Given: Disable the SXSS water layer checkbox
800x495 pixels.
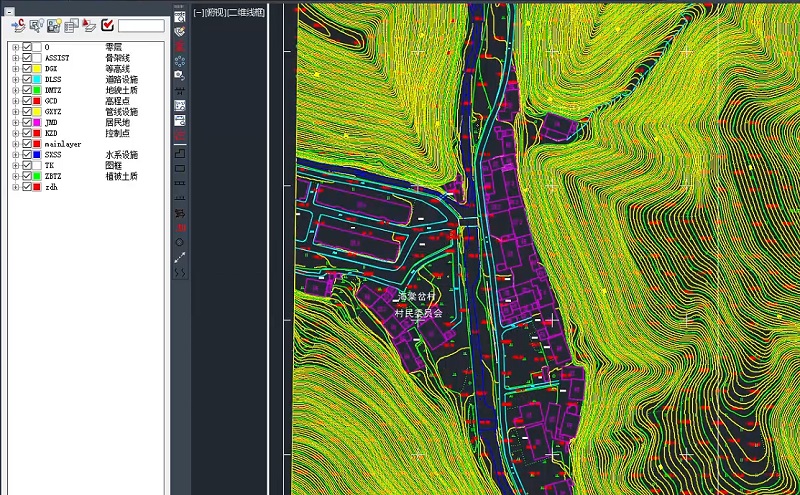Looking at the screenshot, I should click(27, 155).
